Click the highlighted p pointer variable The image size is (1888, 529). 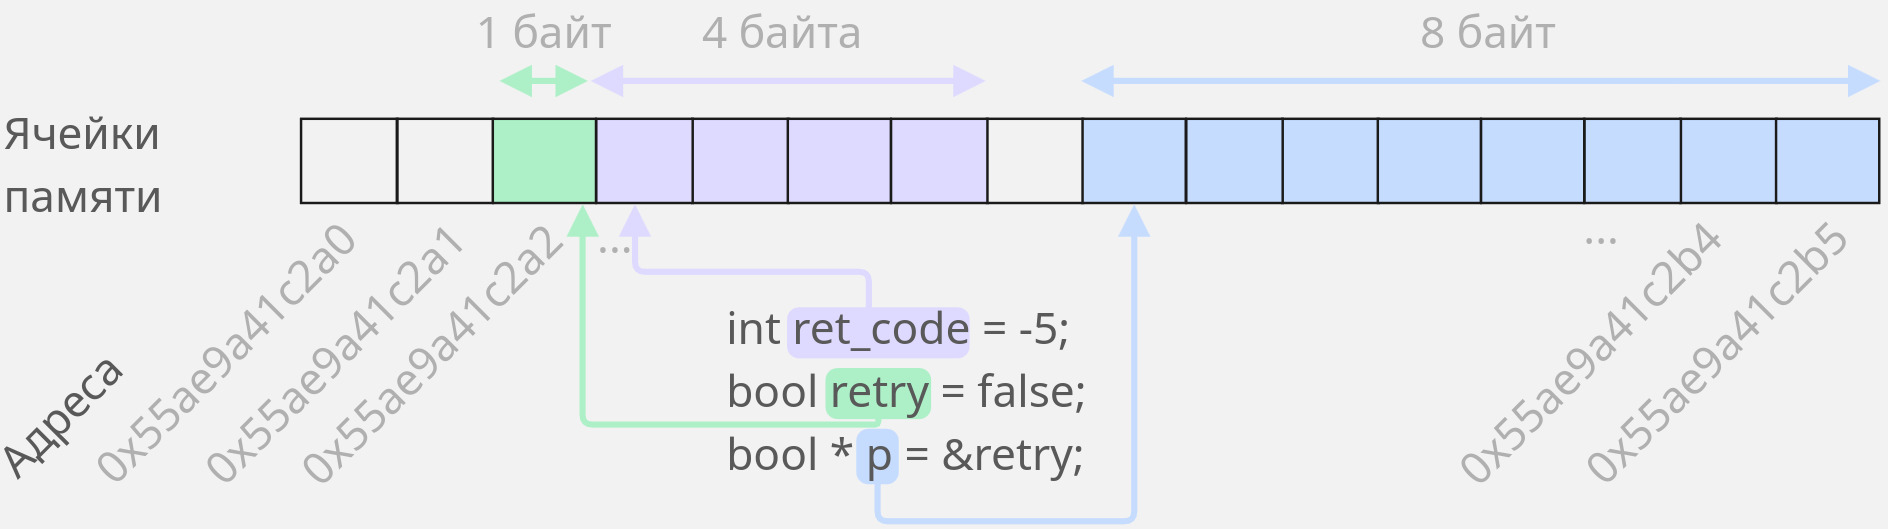coord(878,456)
